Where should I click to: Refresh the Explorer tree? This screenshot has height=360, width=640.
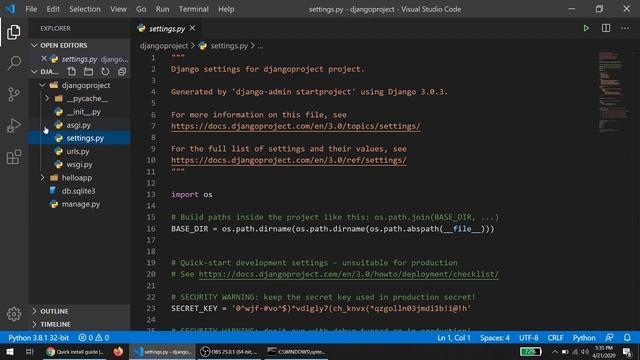pos(105,72)
